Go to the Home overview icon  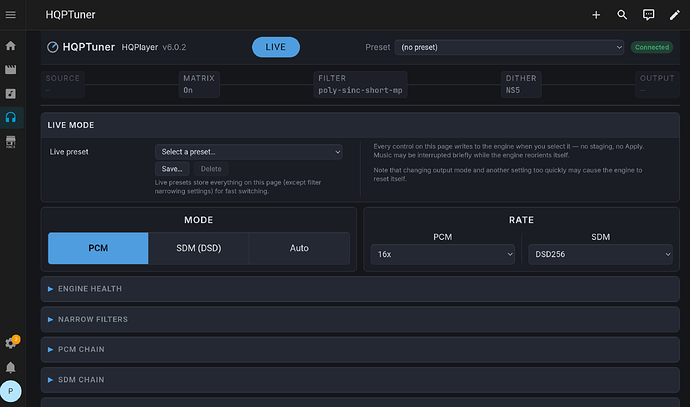tap(11, 46)
